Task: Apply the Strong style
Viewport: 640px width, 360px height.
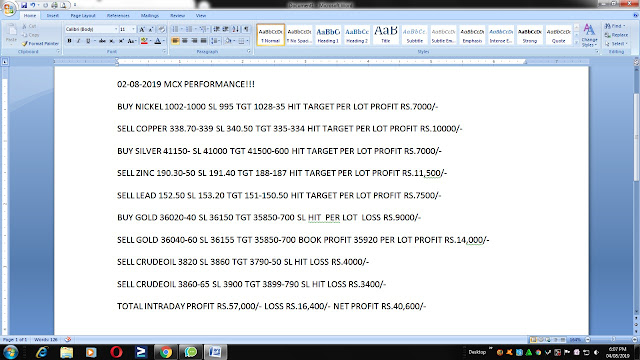Action: (530, 35)
